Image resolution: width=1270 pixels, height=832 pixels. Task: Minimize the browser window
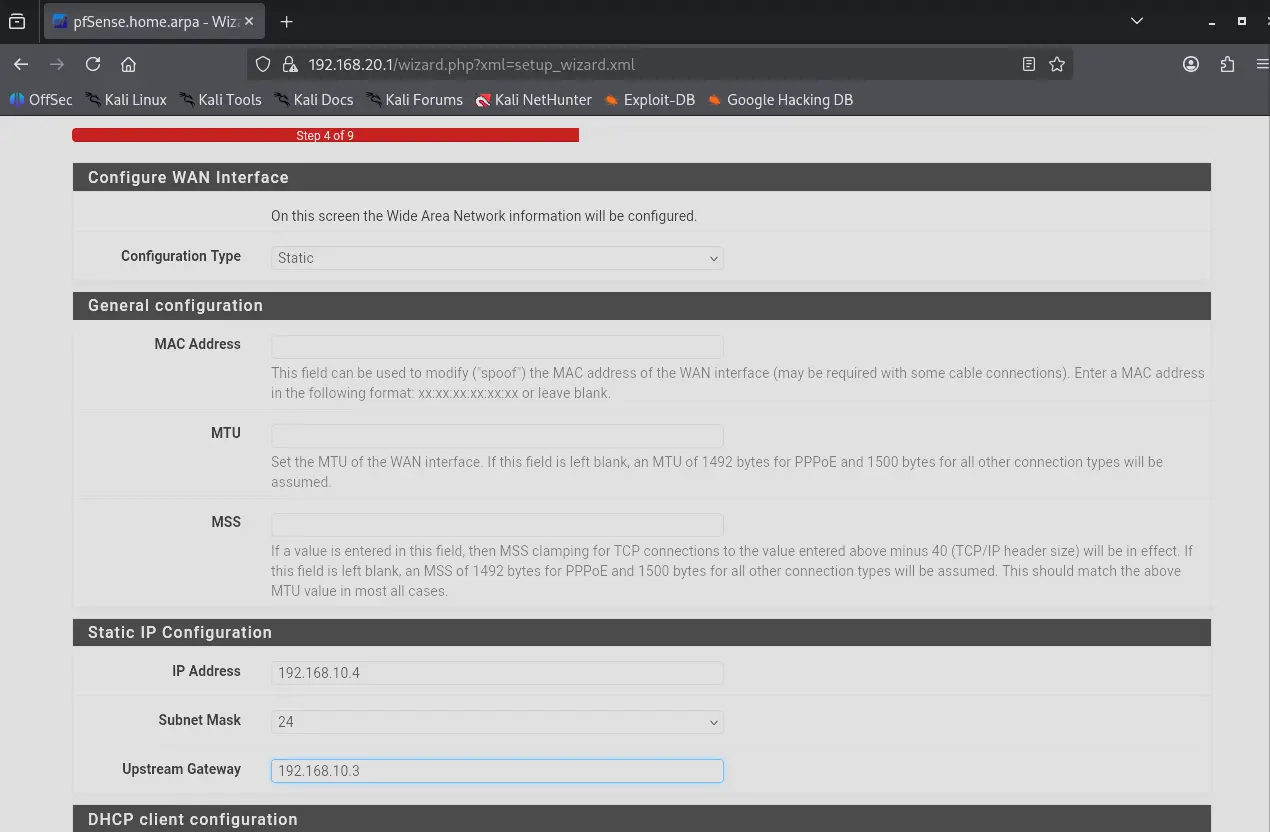[1212, 21]
